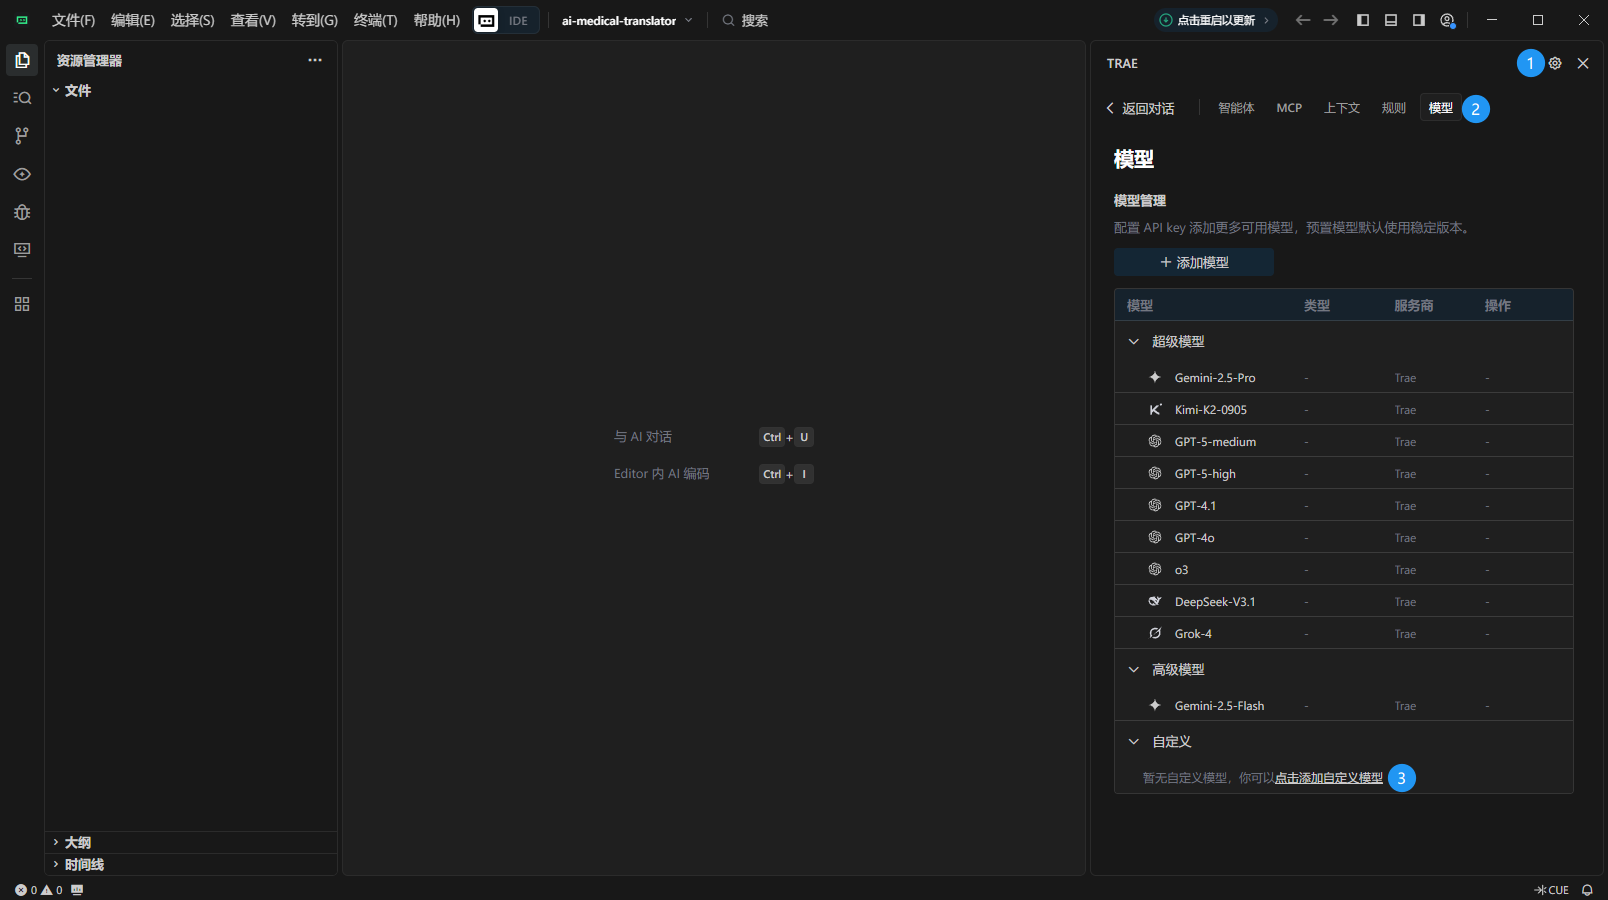Image resolution: width=1608 pixels, height=900 pixels.
Task: Open the Explorer files sidebar icon
Action: (22, 60)
